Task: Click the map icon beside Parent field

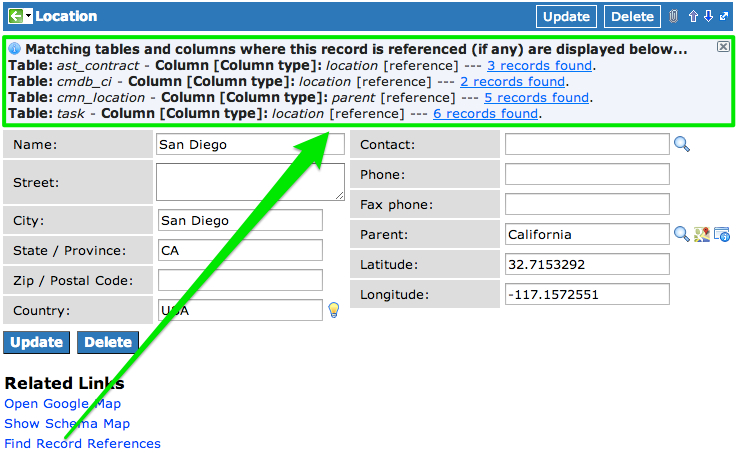Action: [x=702, y=234]
